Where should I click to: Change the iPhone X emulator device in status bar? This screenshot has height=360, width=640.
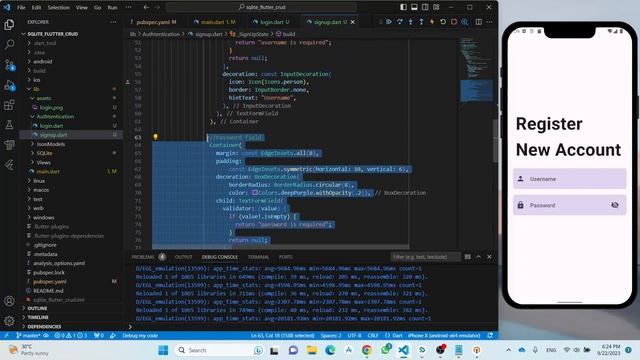444,336
